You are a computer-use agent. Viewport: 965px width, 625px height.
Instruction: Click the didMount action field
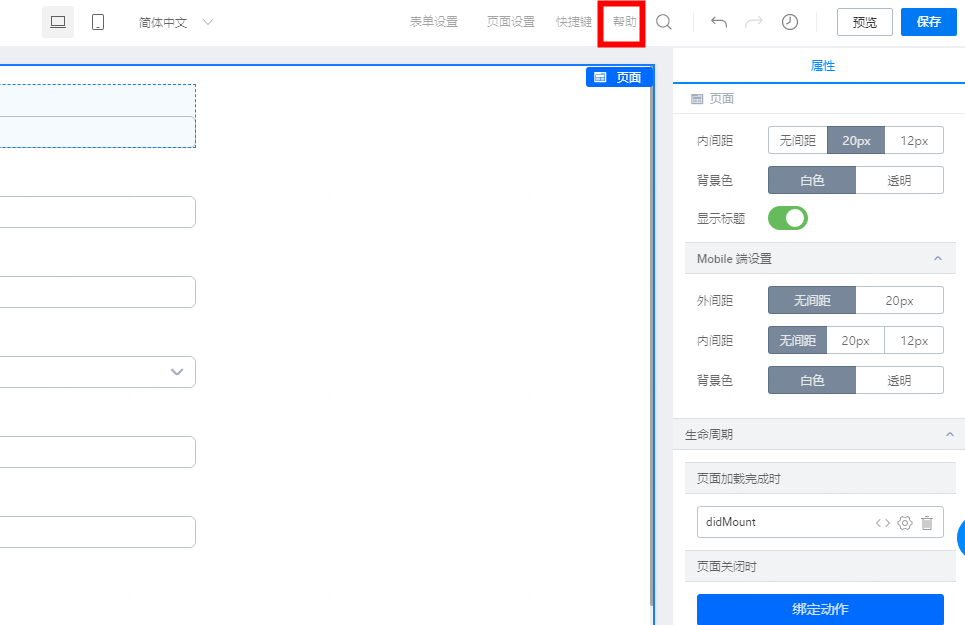pyautogui.click(x=820, y=522)
